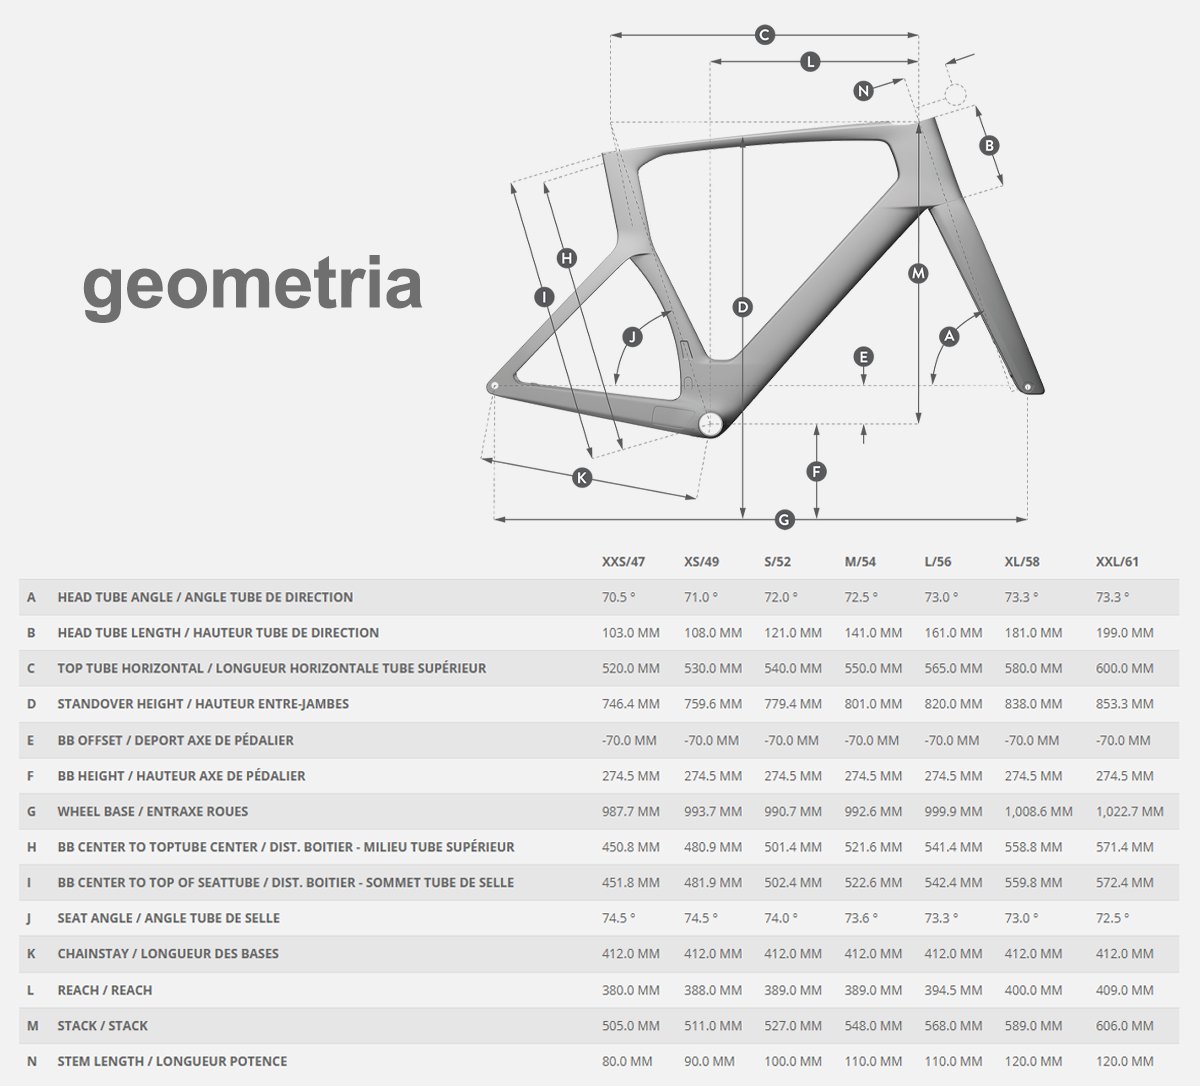1200x1086 pixels.
Task: Select the Head Tube Angle row label
Action: point(205,597)
